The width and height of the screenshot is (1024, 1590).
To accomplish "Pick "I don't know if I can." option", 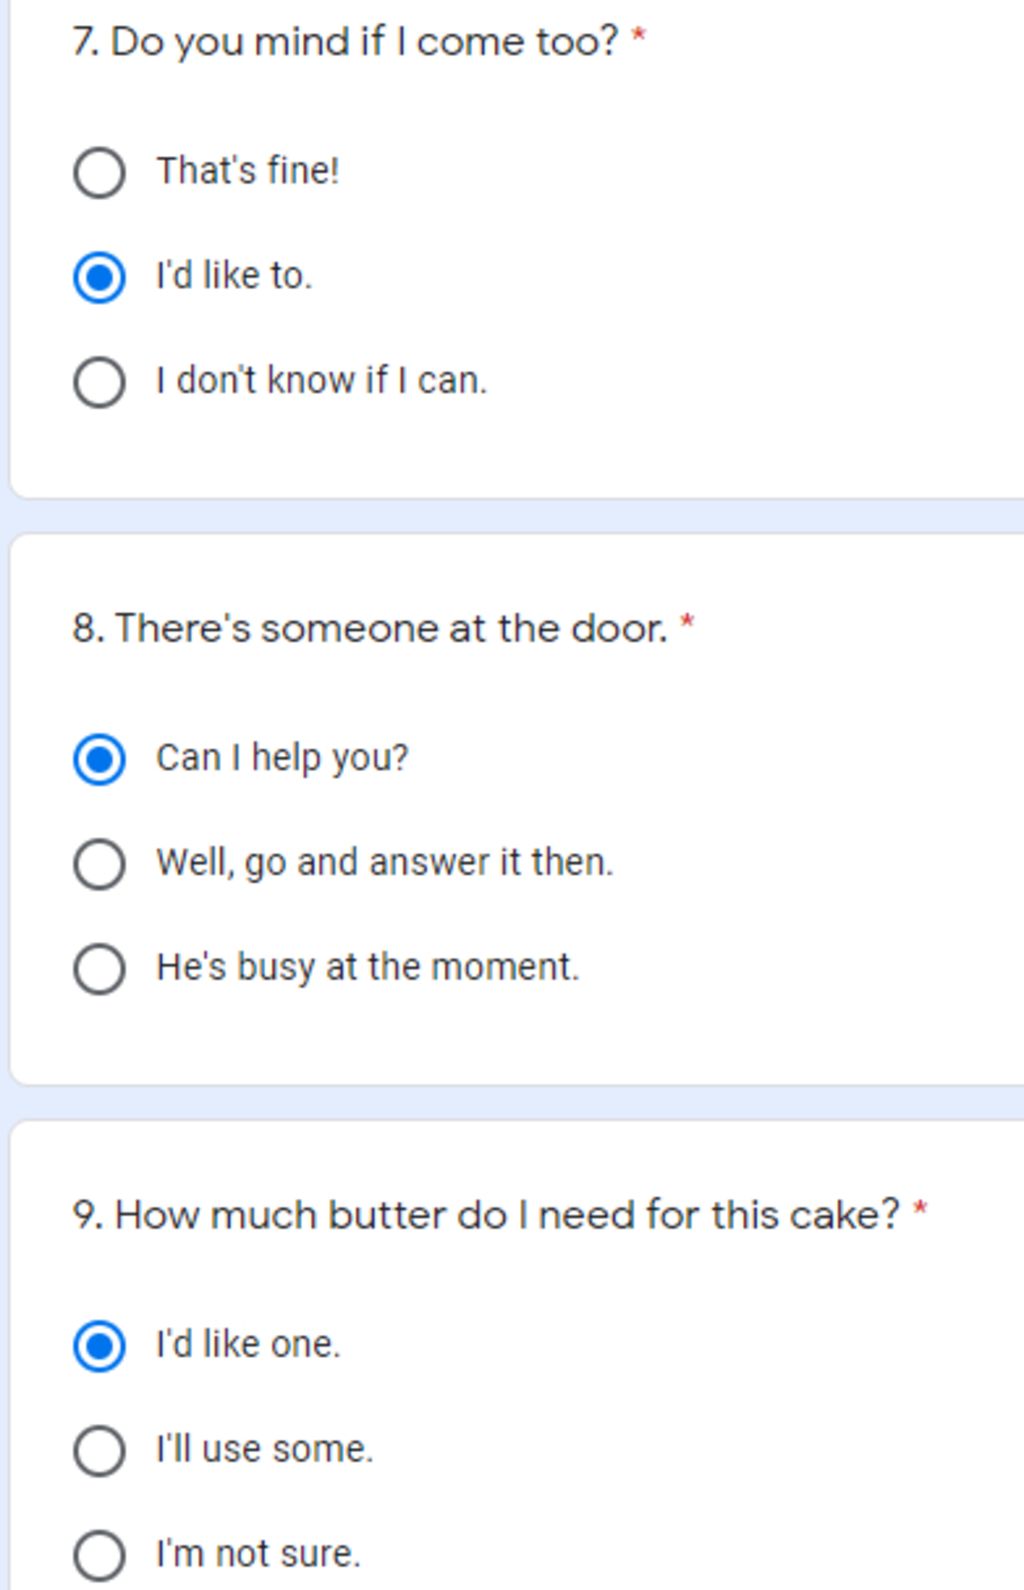I will [99, 382].
